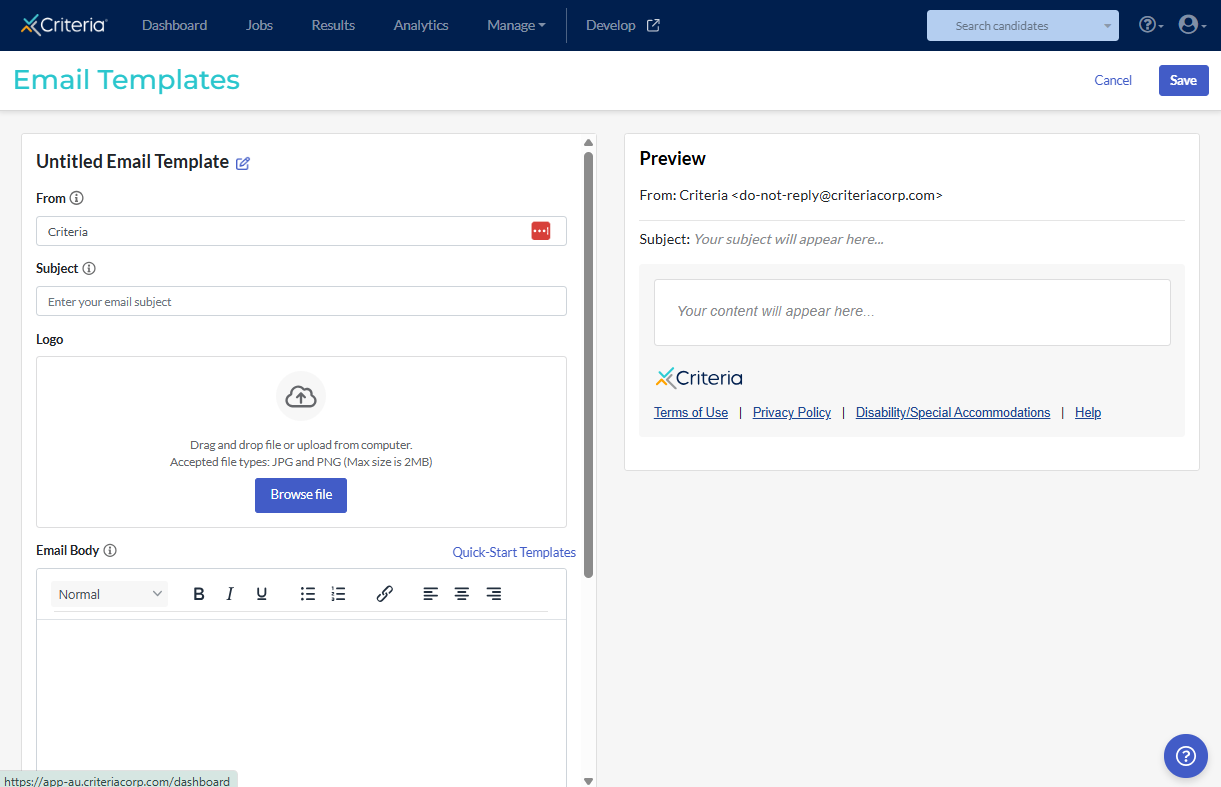The height and width of the screenshot is (787, 1221).
Task: Click the Email Templates page heading
Action: coord(127,80)
